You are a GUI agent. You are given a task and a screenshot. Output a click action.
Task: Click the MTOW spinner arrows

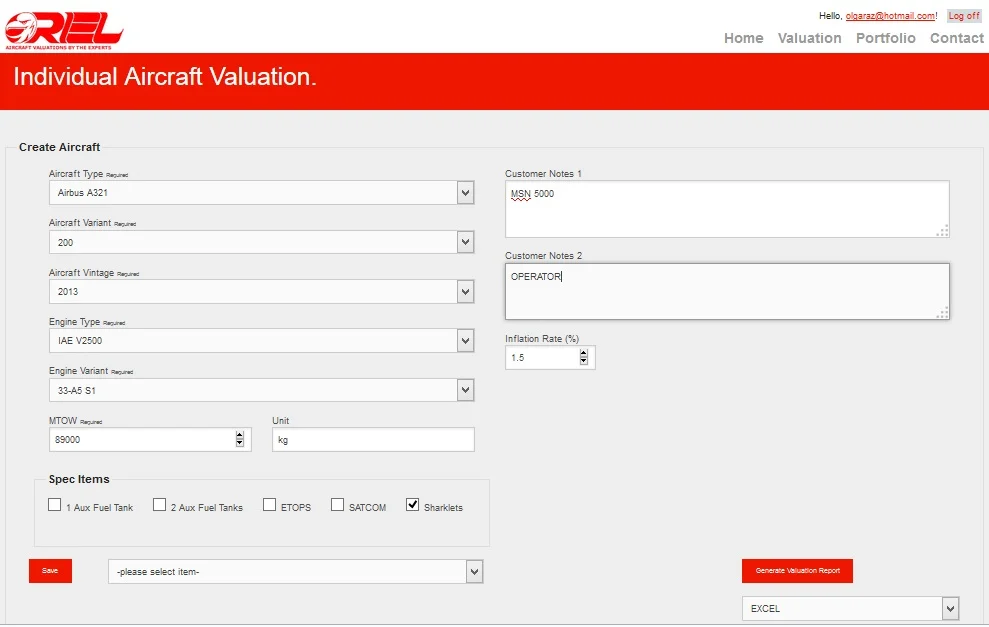[x=240, y=440]
